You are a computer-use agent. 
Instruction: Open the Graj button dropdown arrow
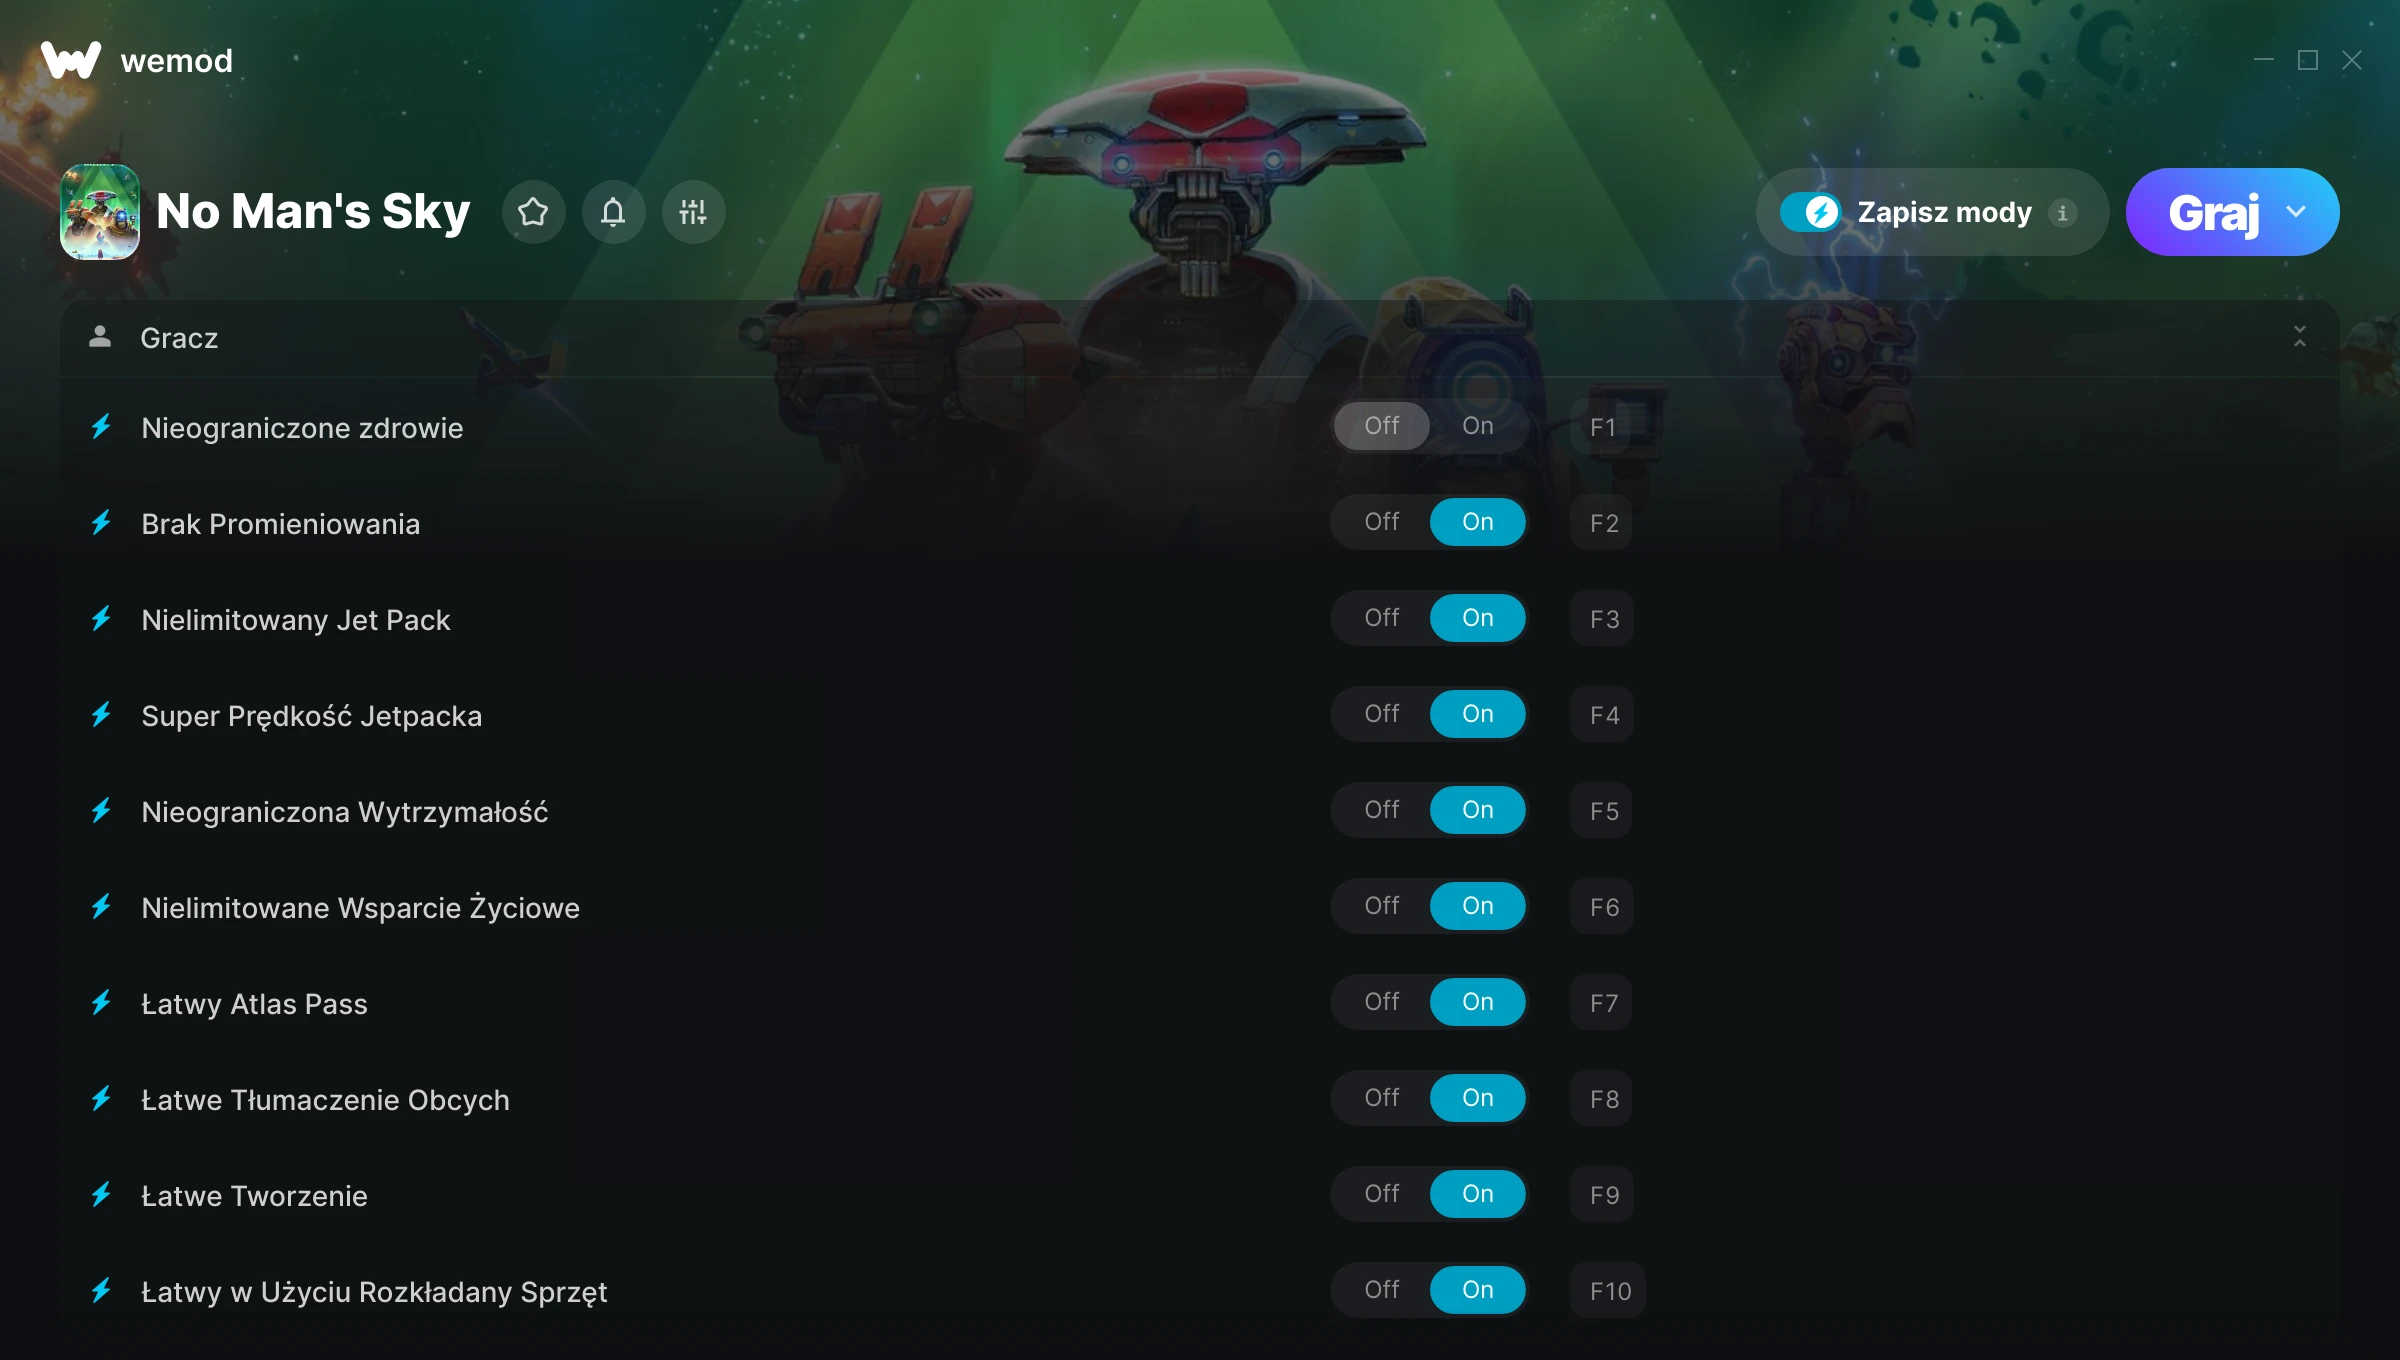click(2296, 212)
